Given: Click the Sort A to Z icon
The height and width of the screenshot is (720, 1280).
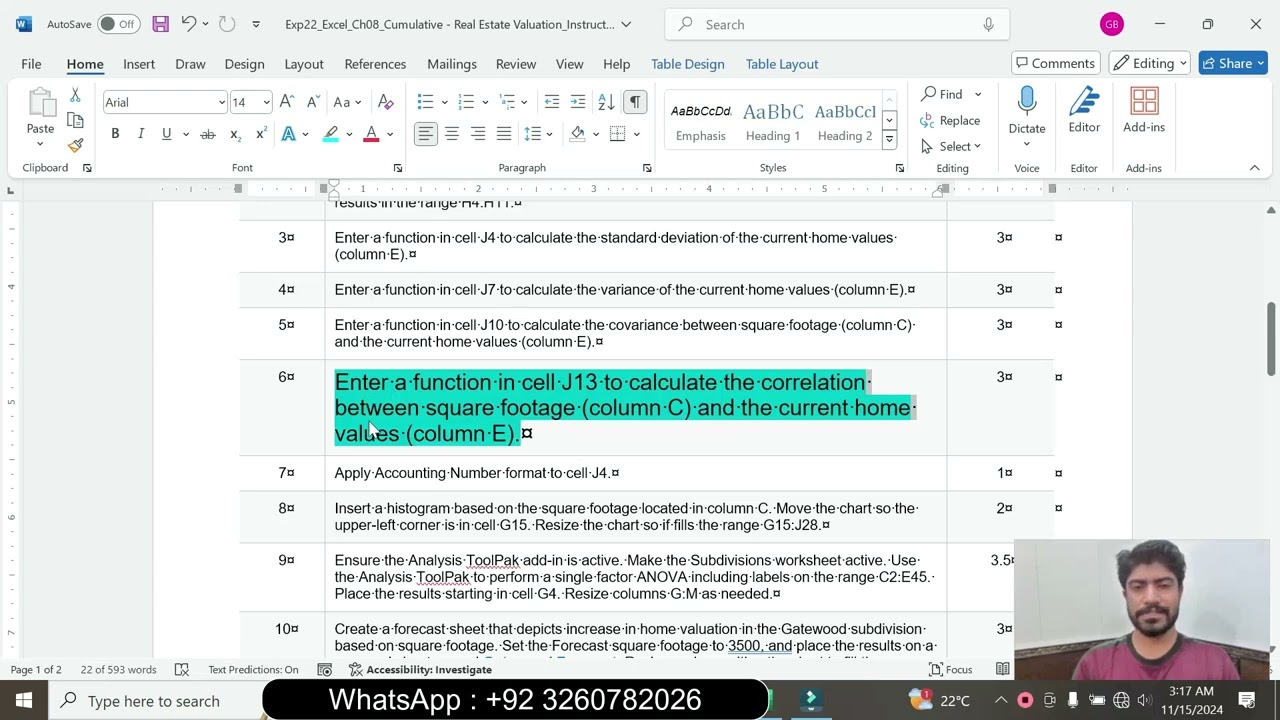Looking at the screenshot, I should (606, 102).
